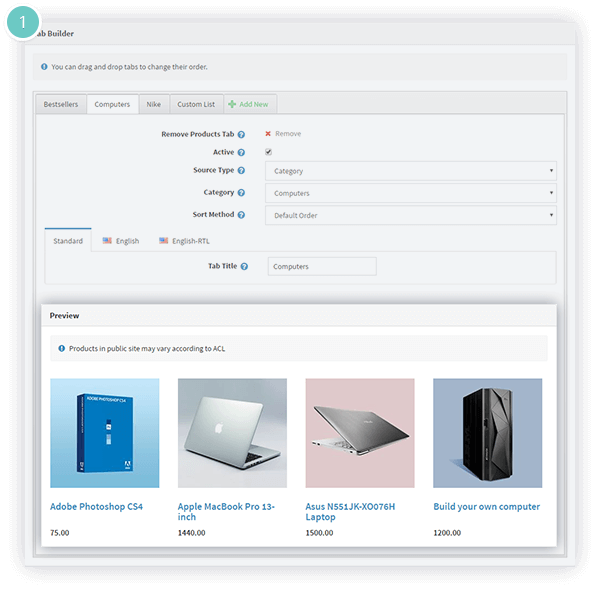Screen dimensions: 600x589
Task: Switch to the Bestsellers tab
Action: point(61,104)
